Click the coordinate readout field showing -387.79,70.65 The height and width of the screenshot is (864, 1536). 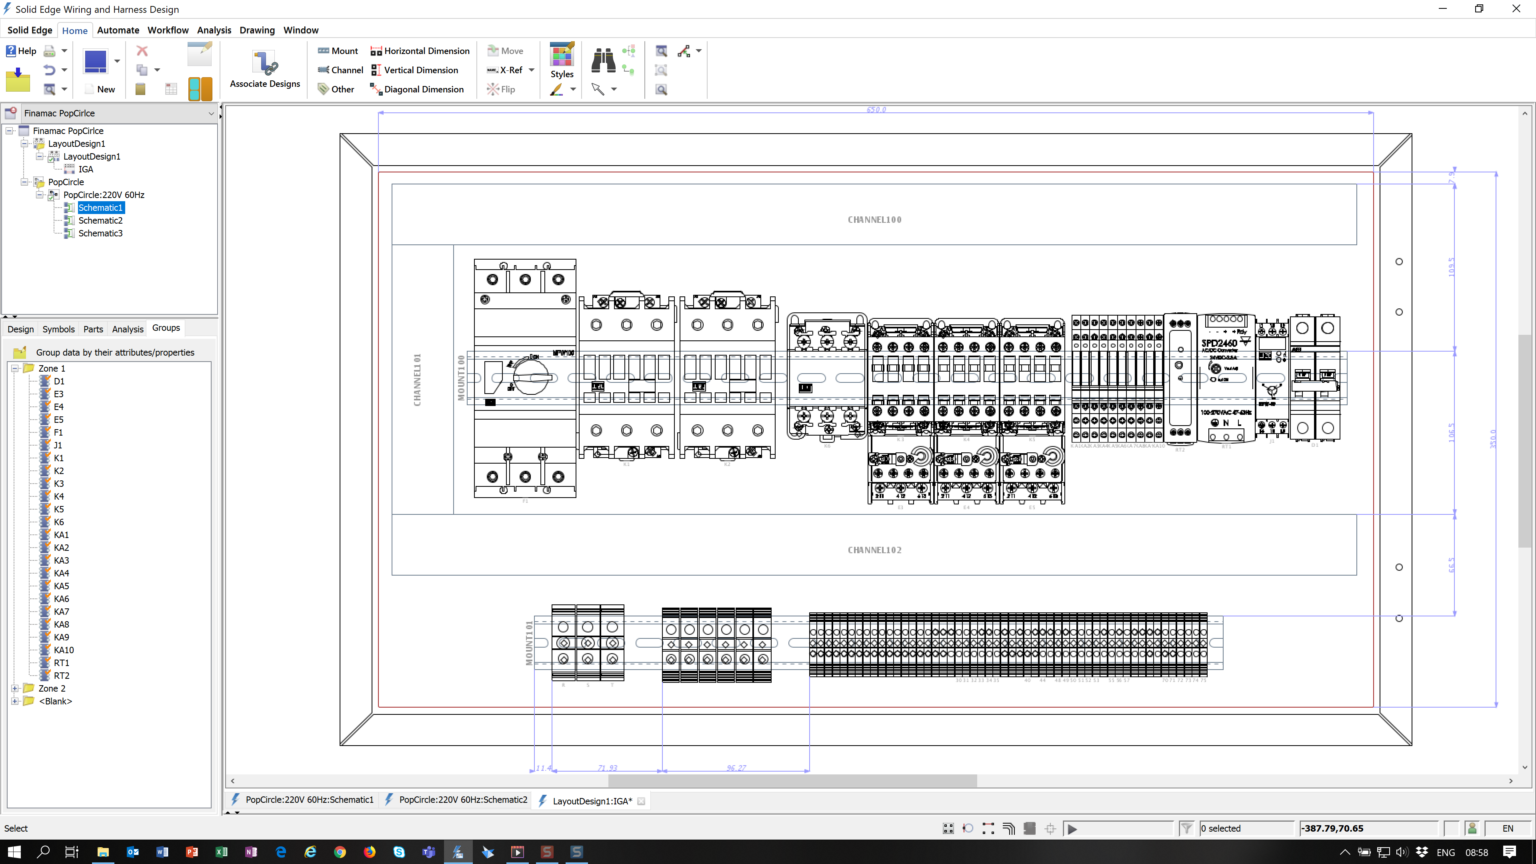(x=1367, y=828)
